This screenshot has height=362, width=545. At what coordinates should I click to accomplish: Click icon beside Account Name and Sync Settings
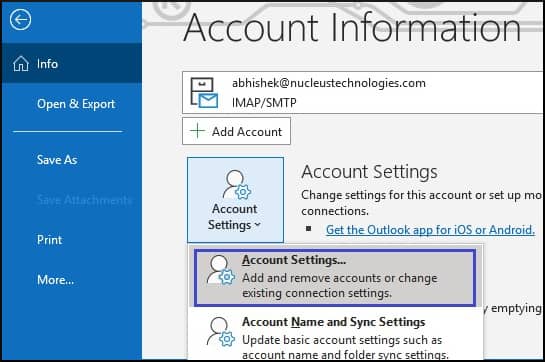pyautogui.click(x=221, y=332)
